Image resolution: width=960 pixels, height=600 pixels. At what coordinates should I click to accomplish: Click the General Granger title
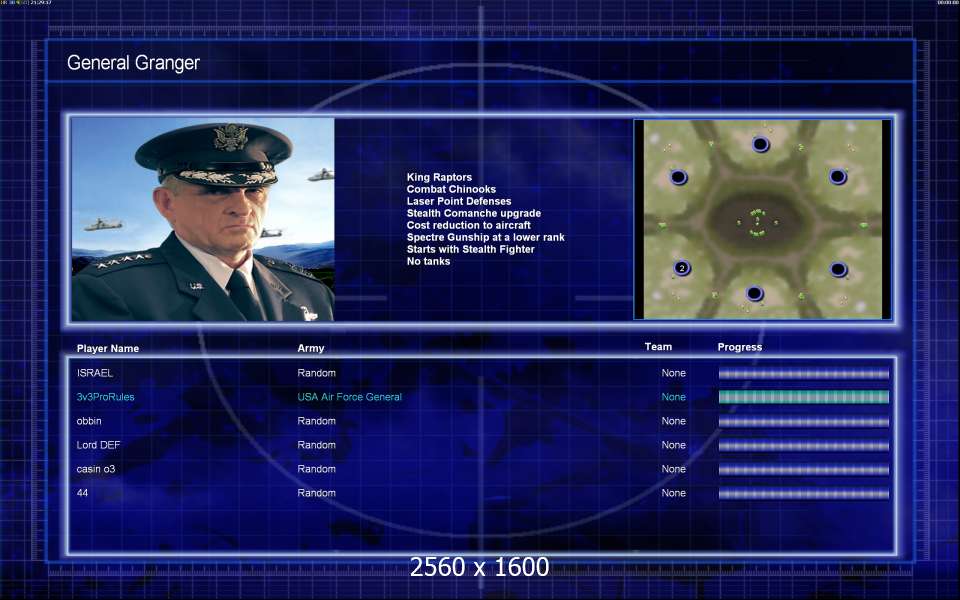133,63
